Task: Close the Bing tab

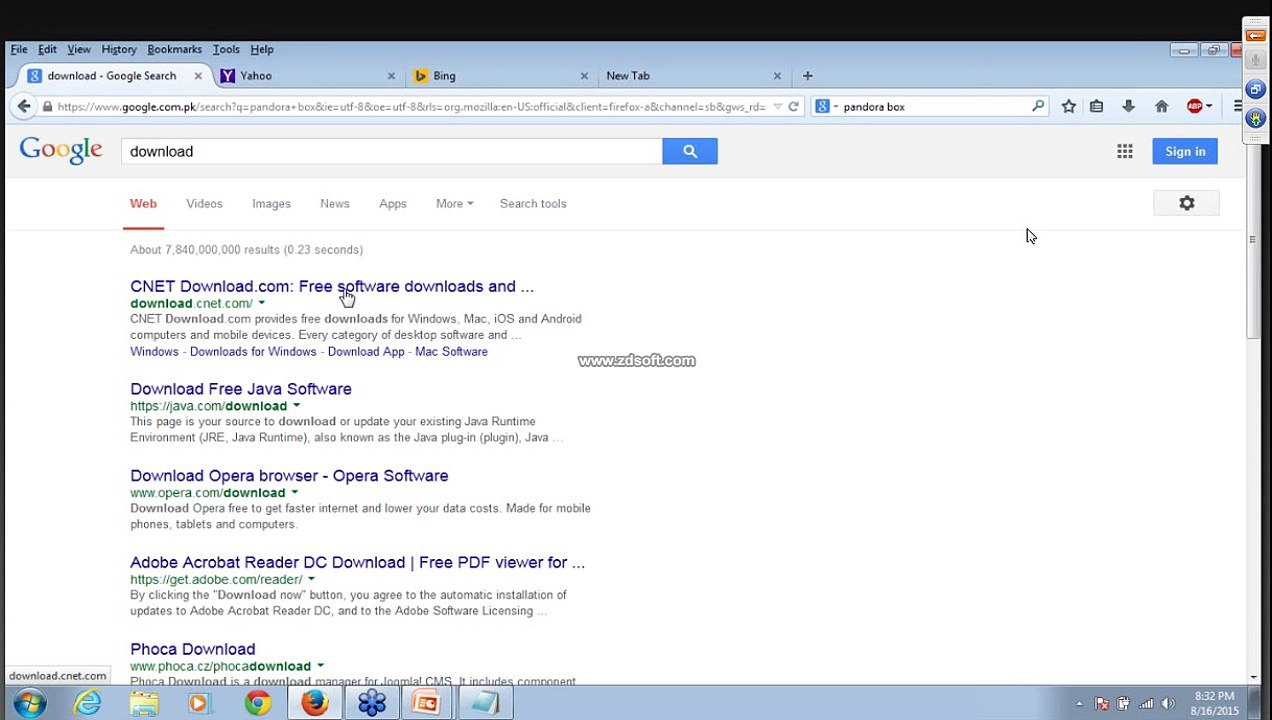Action: [584, 75]
